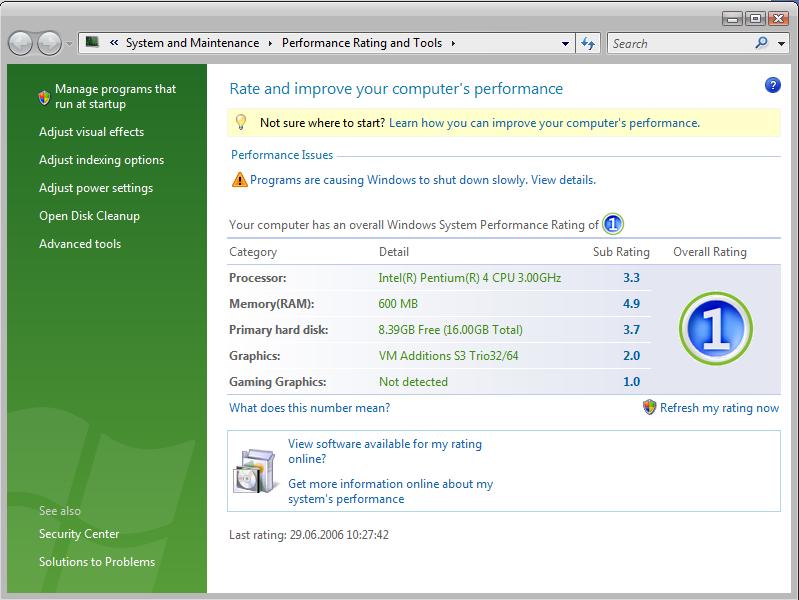Open Adjust power settings
This screenshot has width=799, height=600.
[96, 188]
